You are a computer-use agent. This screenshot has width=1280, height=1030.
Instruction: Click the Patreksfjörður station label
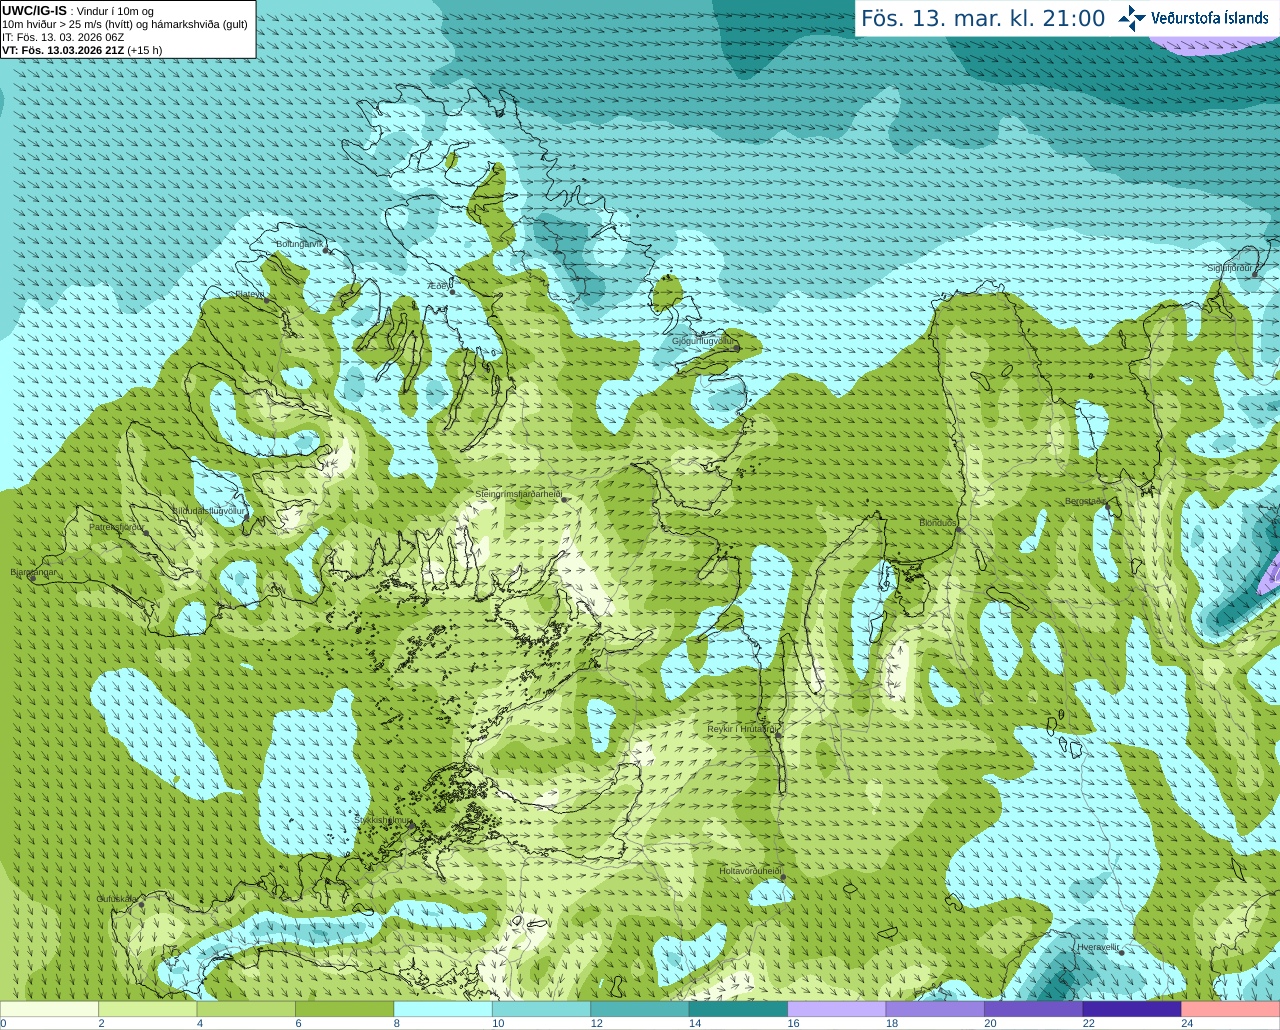pos(117,526)
